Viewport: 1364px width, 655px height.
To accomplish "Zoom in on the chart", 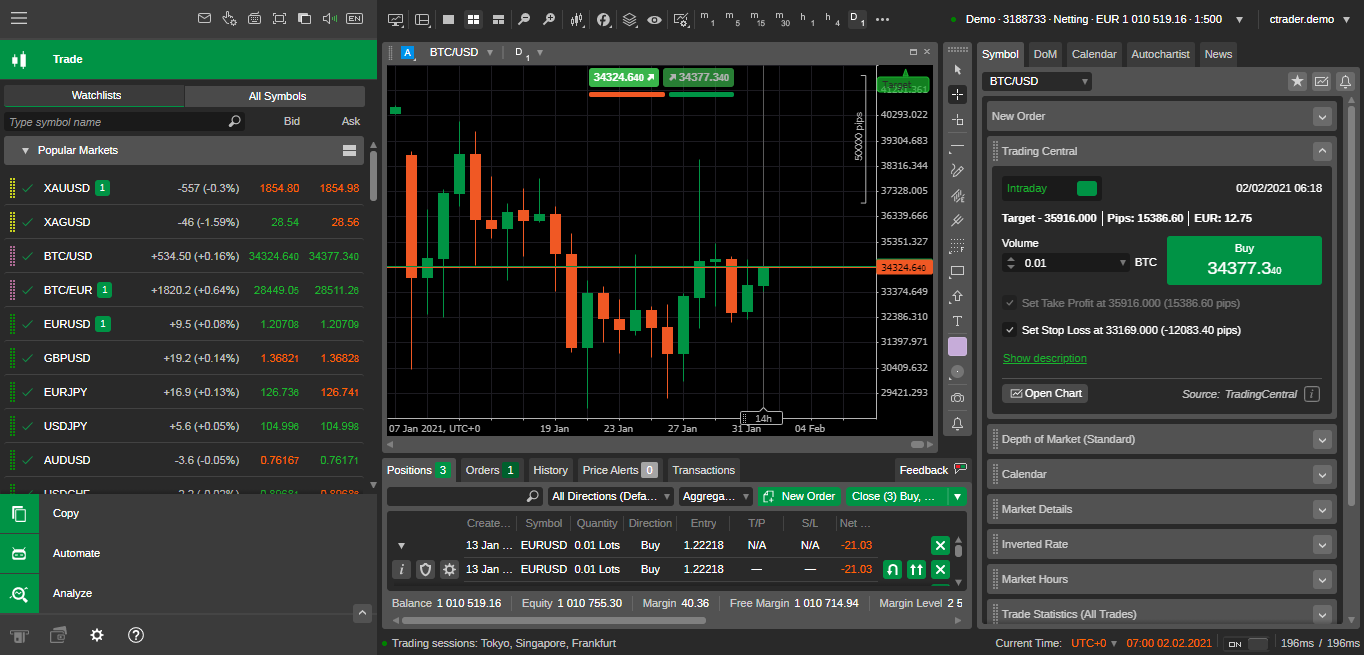I will (550, 19).
